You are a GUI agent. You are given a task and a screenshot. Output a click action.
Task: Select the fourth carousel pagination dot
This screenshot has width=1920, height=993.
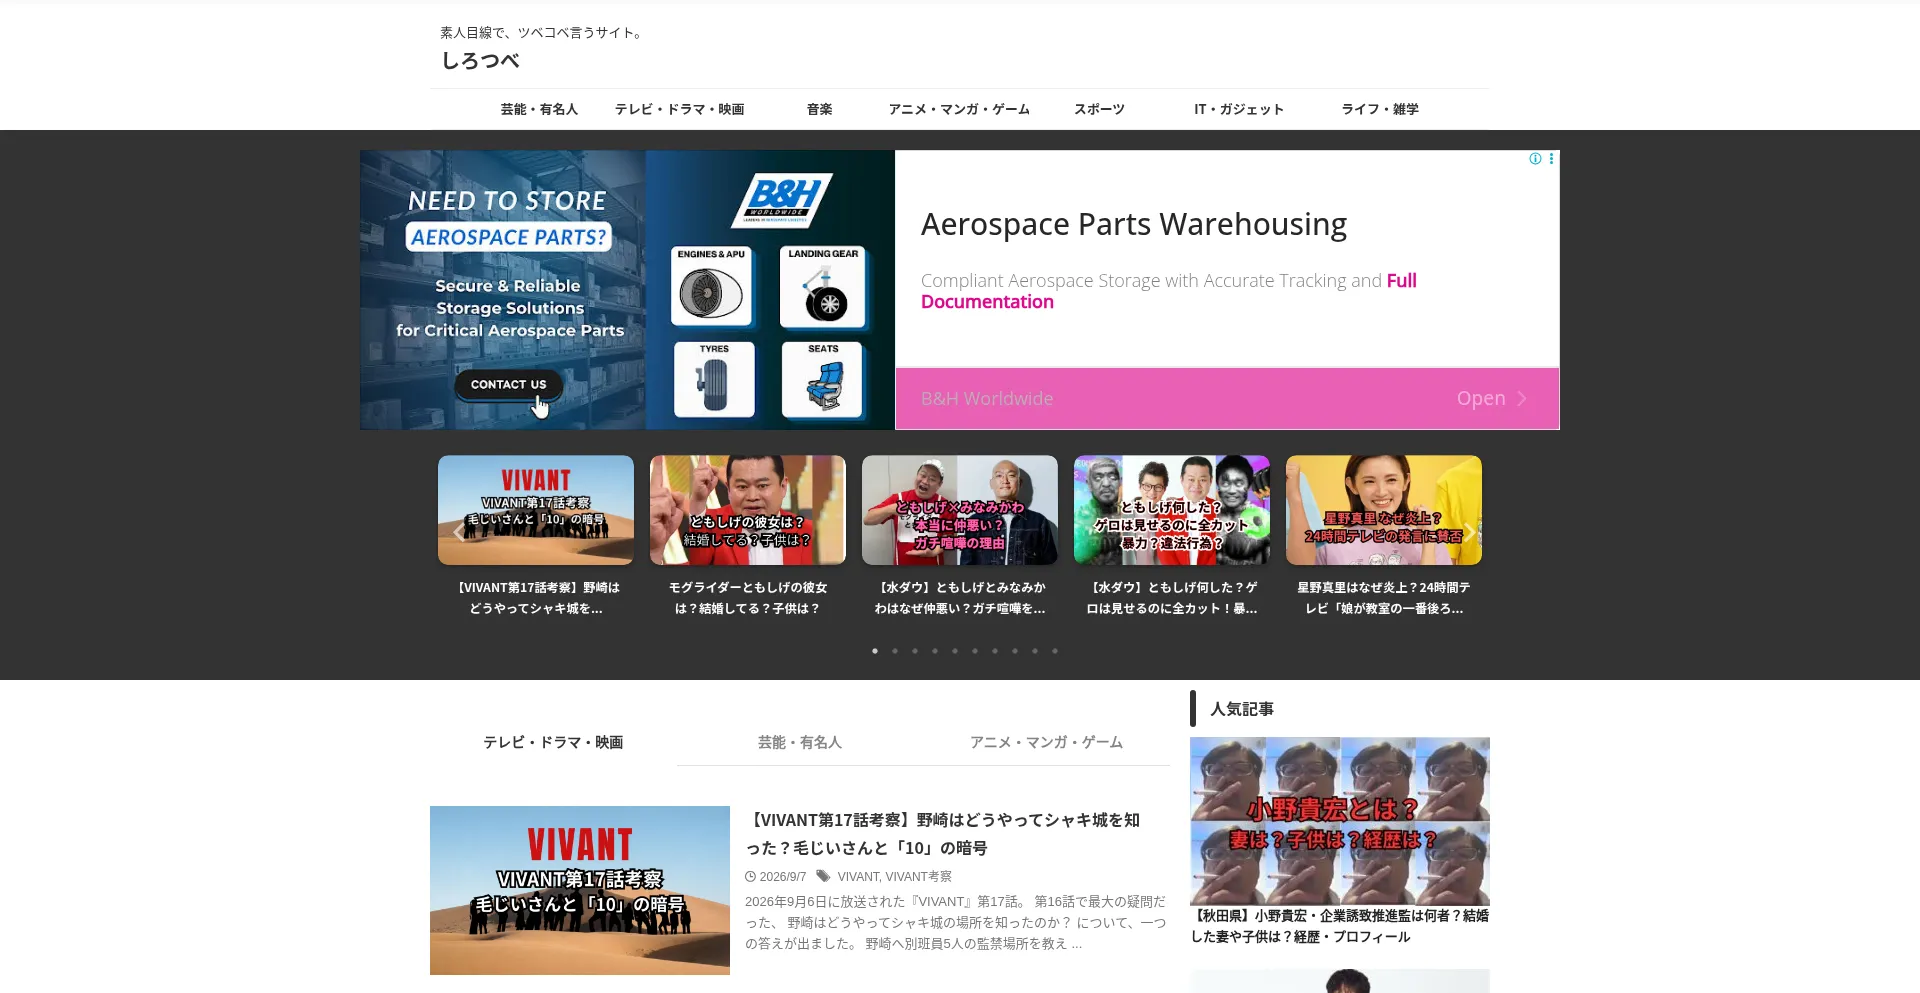point(935,651)
